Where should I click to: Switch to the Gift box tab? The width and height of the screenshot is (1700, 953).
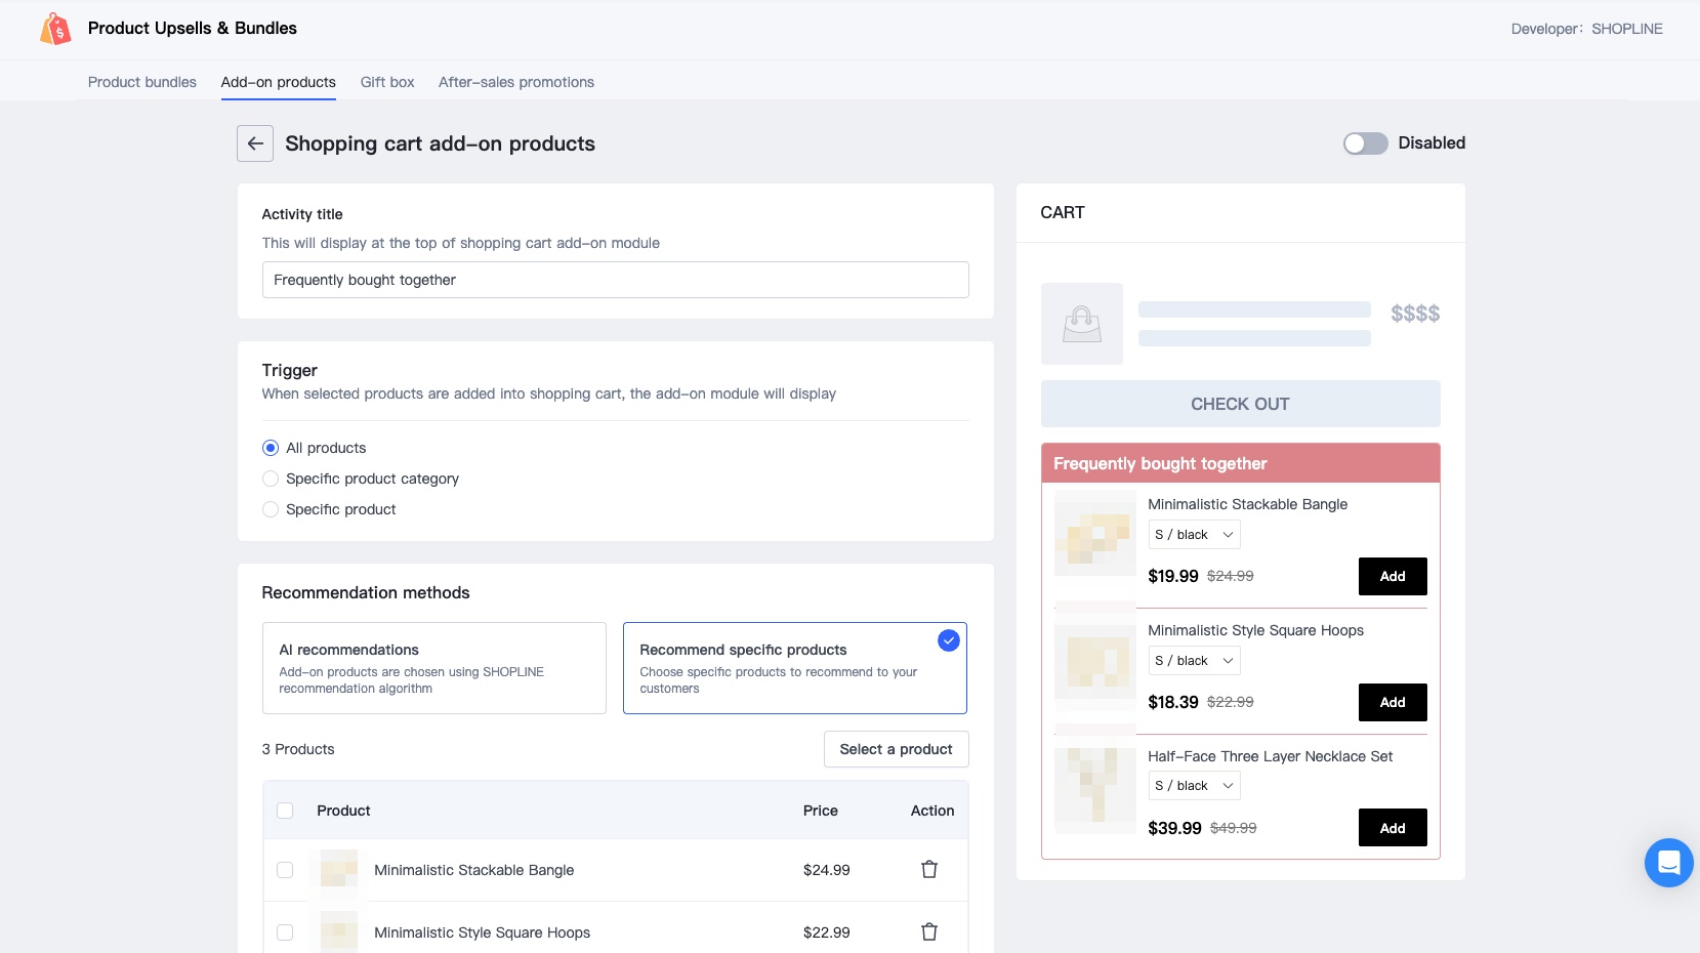point(387,82)
